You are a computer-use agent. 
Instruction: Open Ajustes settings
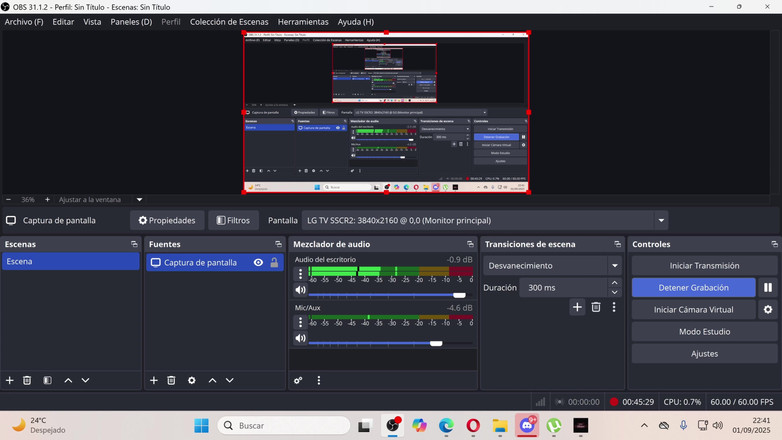click(x=704, y=353)
